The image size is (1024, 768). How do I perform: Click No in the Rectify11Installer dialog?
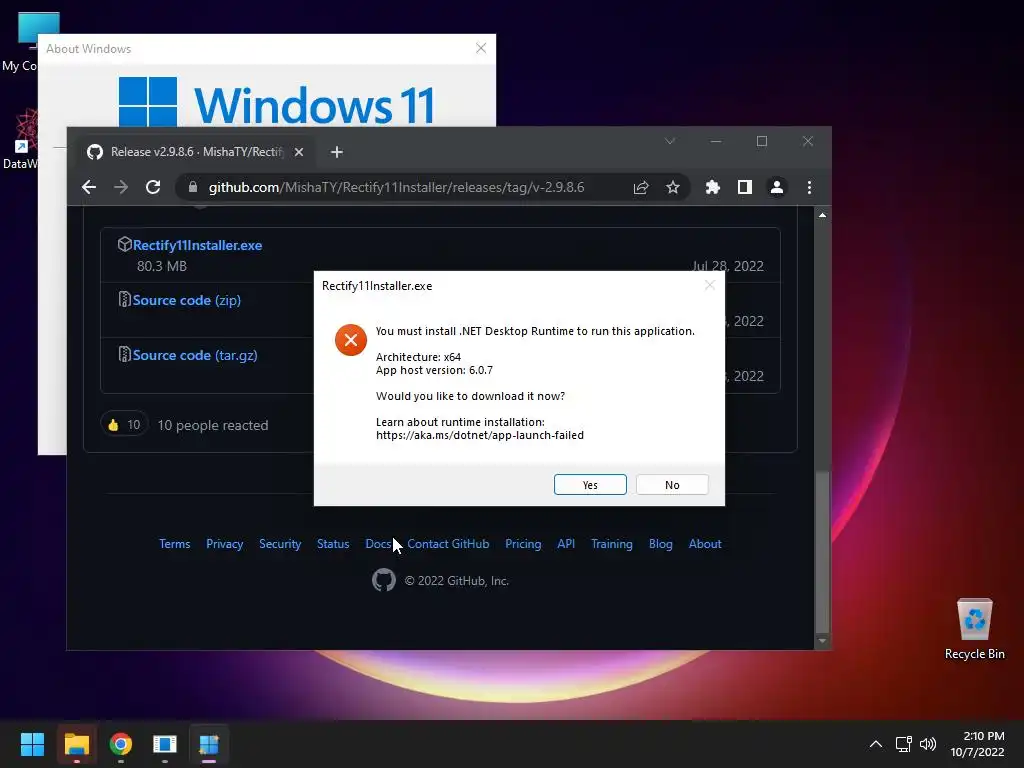tap(672, 485)
